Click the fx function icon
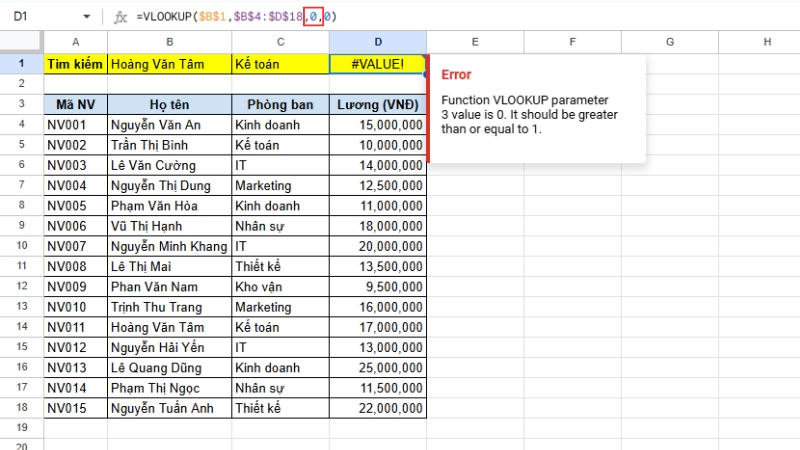The image size is (800, 450). pos(120,17)
